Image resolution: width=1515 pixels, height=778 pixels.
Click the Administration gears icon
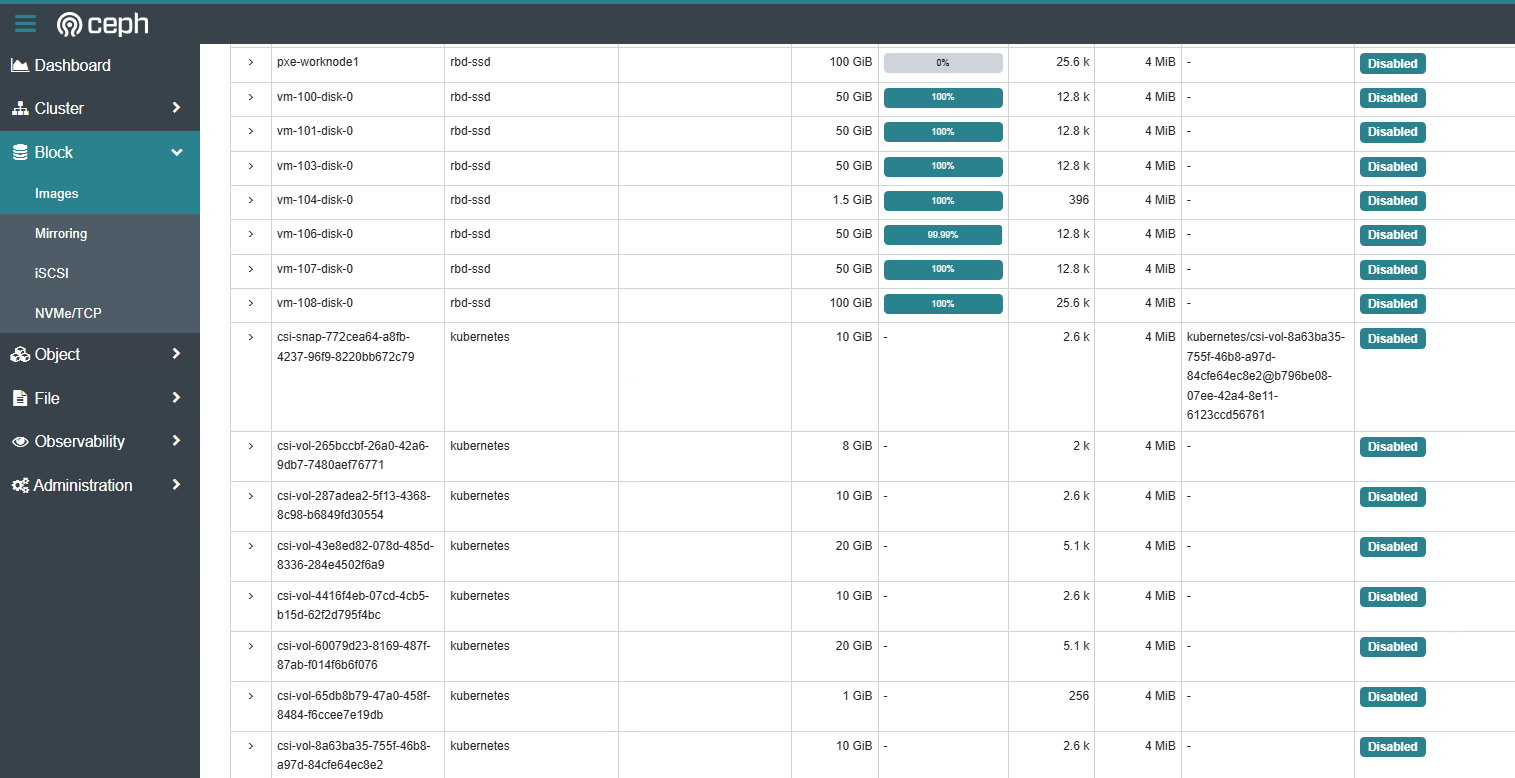19,485
